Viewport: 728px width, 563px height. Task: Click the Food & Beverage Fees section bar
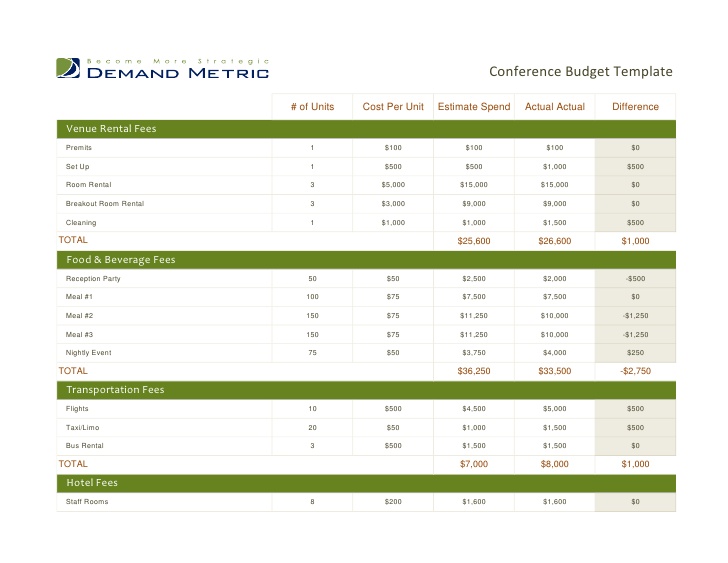(x=366, y=260)
